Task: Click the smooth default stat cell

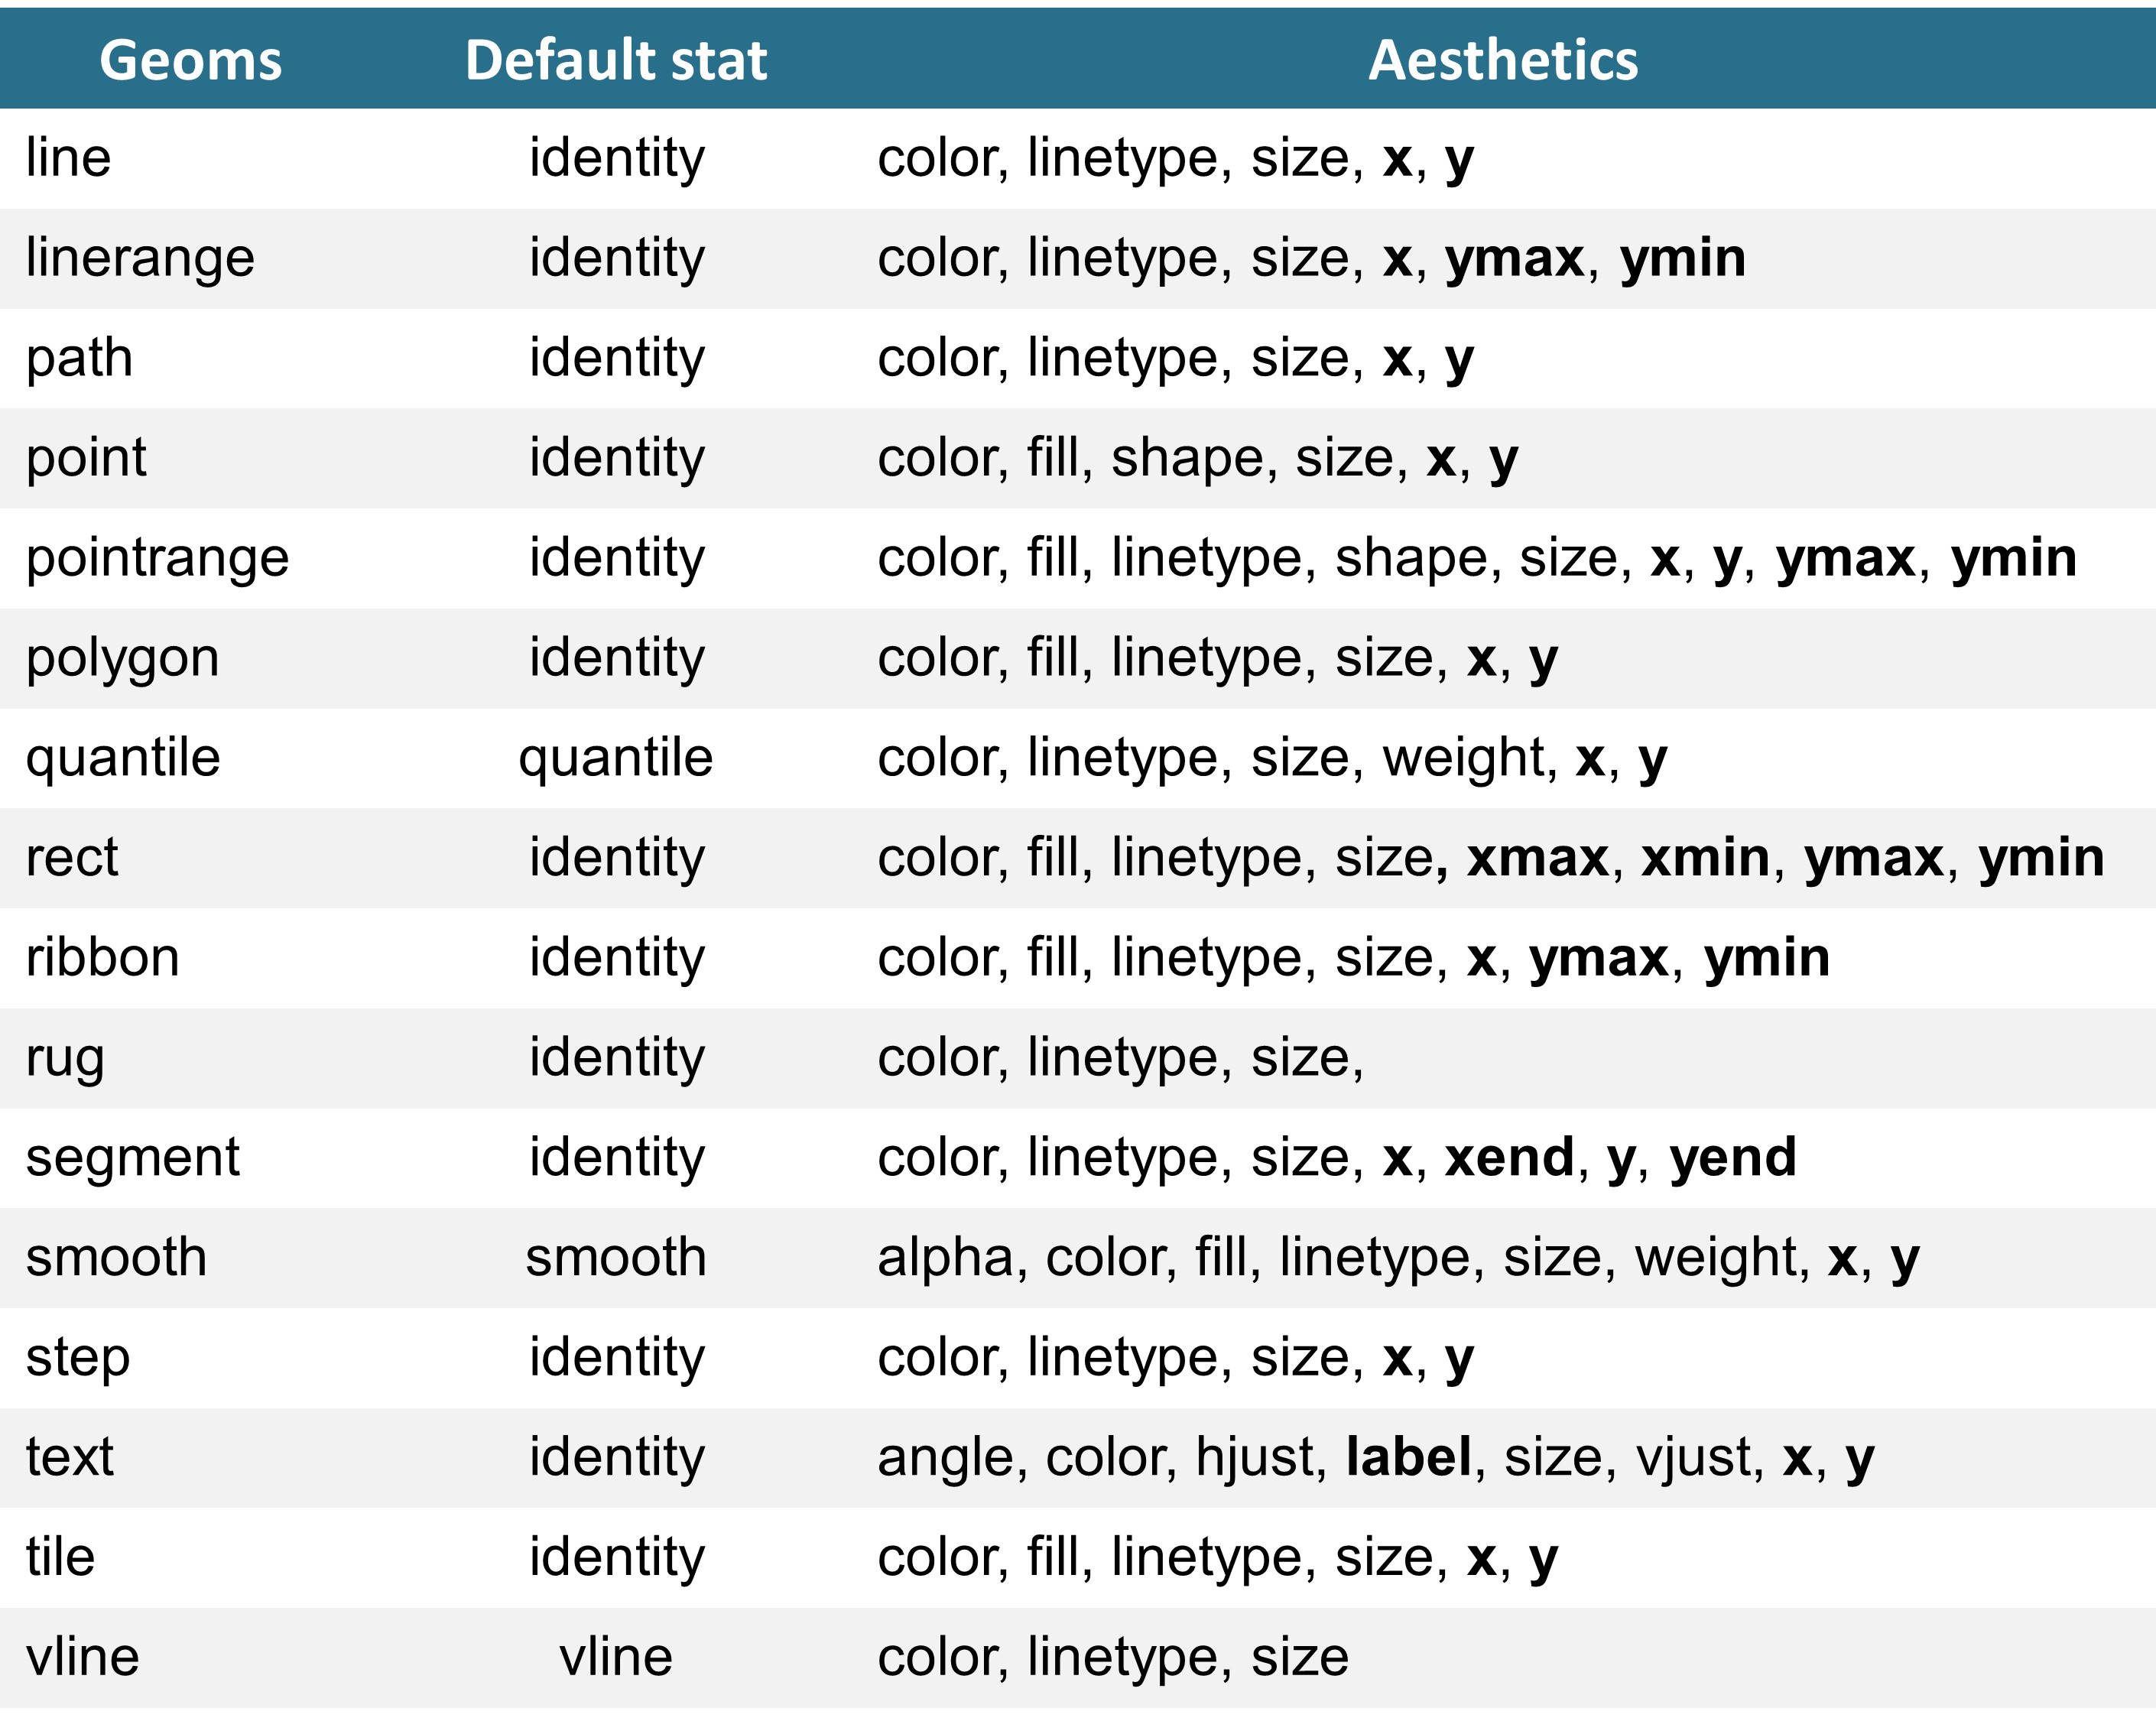Action: point(616,1257)
